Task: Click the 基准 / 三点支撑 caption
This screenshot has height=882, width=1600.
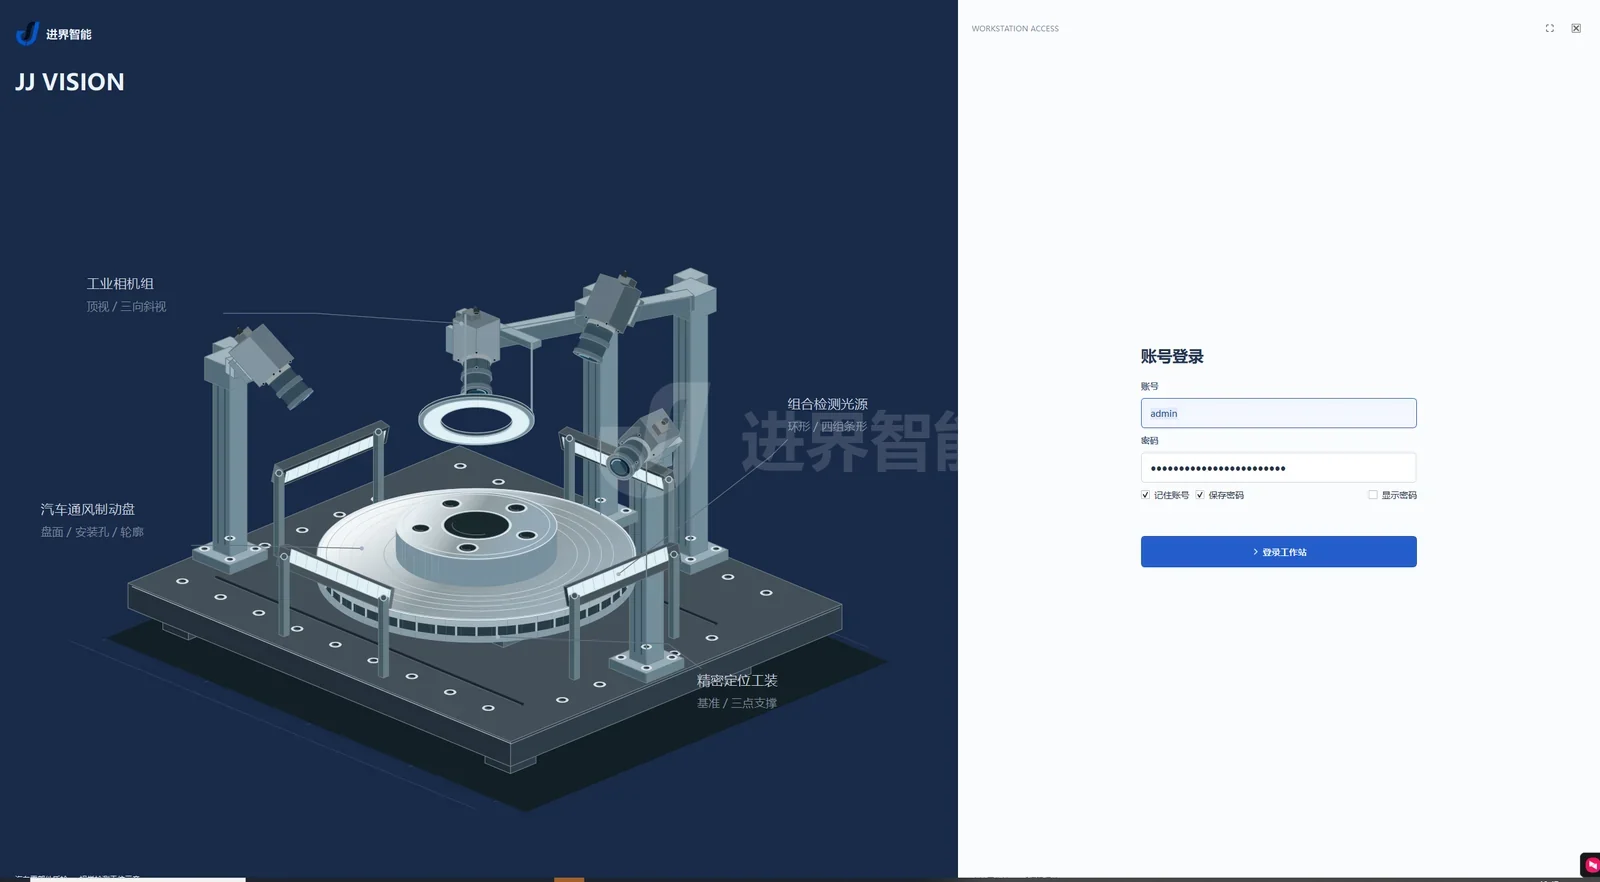Action: 737,703
